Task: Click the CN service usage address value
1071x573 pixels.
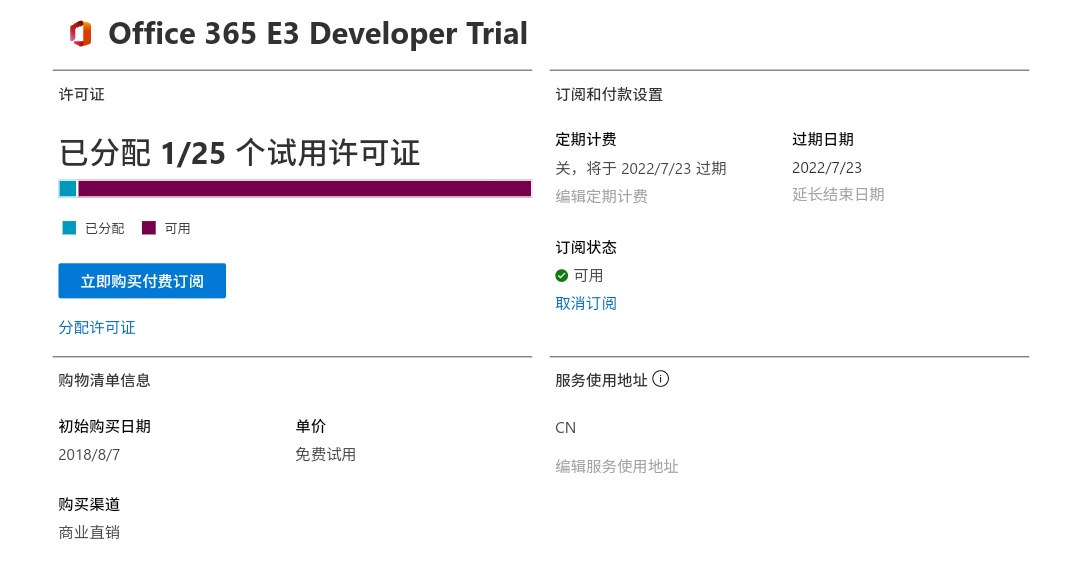Action: point(566,428)
